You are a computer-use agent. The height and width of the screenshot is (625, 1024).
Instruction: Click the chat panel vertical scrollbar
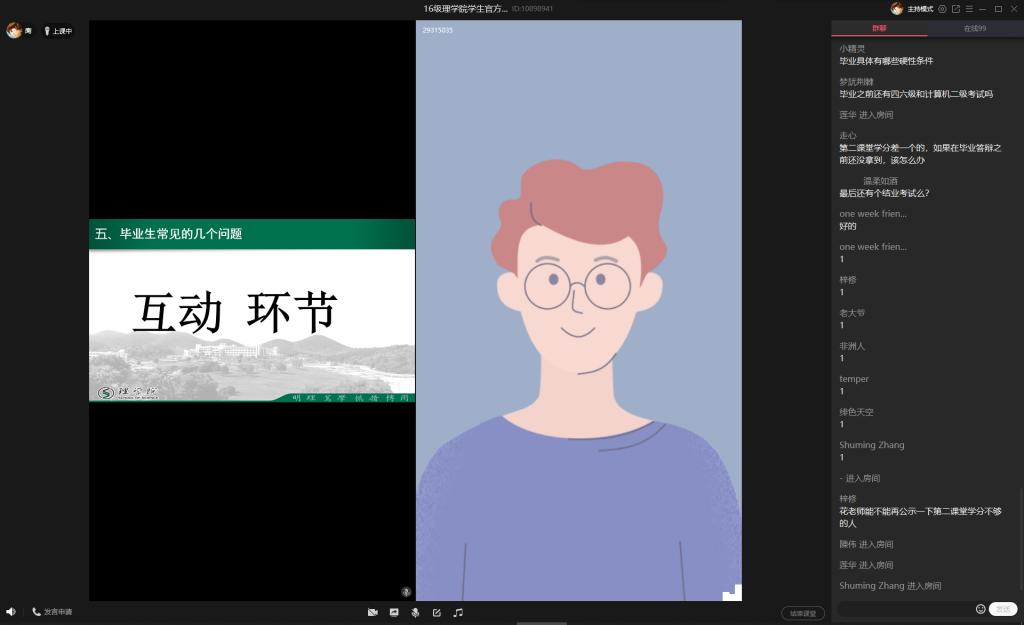pyautogui.click(x=1021, y=540)
